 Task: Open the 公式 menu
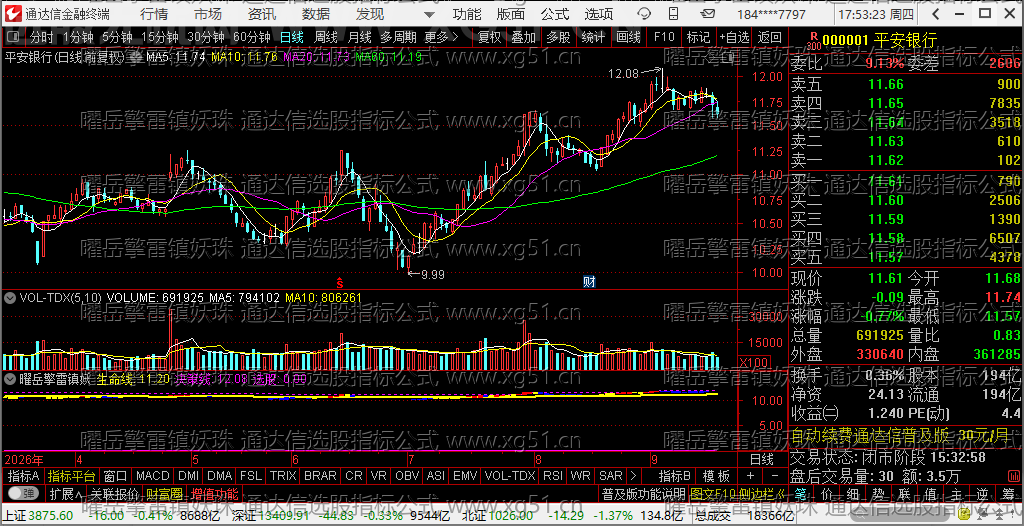(x=555, y=14)
